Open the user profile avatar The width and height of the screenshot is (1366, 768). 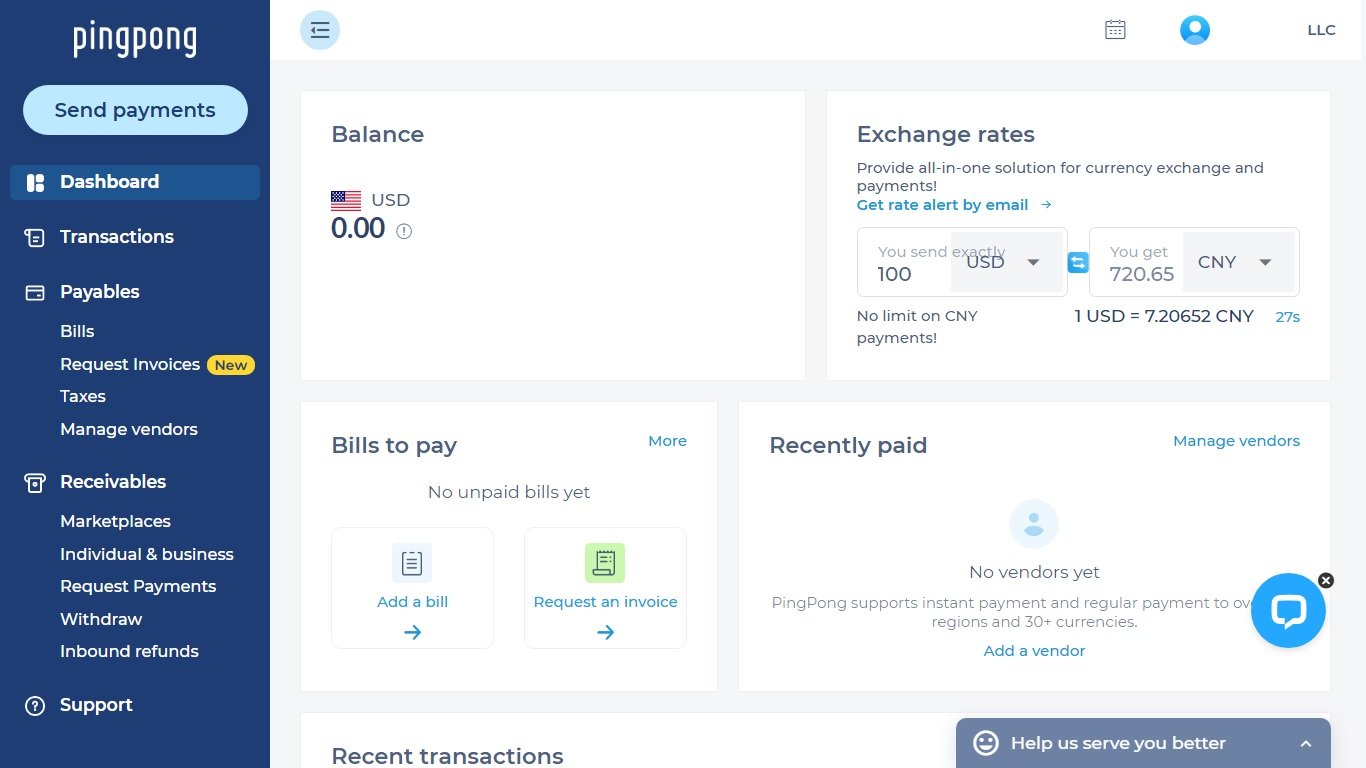[x=1195, y=30]
